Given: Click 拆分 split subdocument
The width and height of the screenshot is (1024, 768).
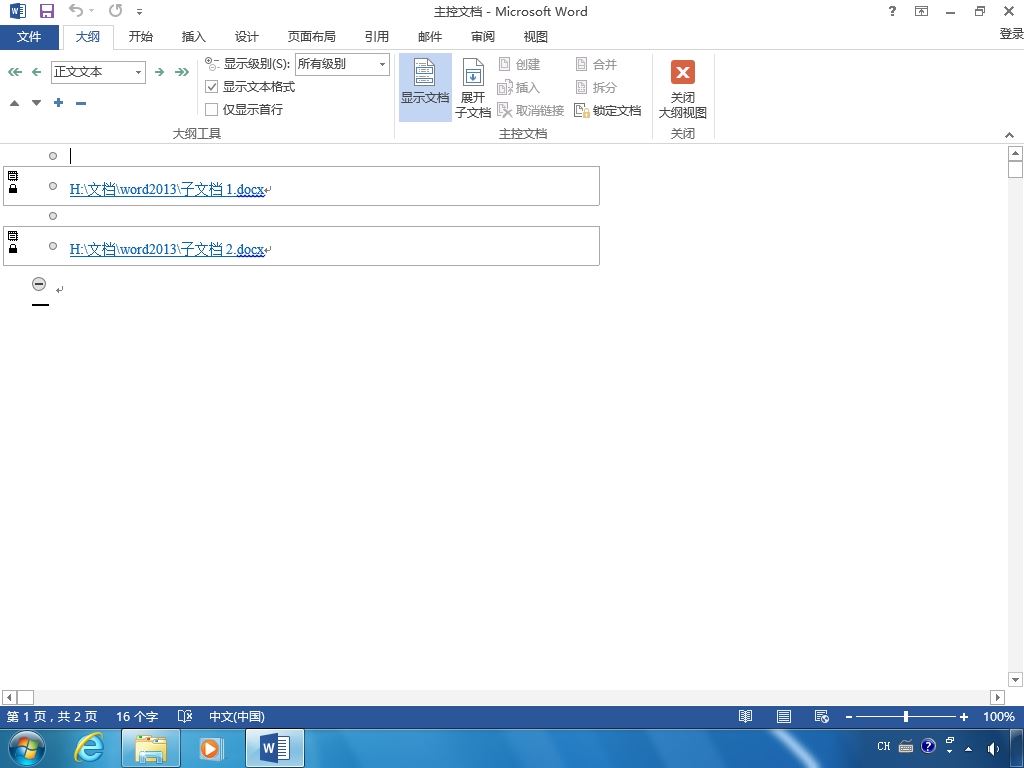Looking at the screenshot, I should pyautogui.click(x=596, y=87).
